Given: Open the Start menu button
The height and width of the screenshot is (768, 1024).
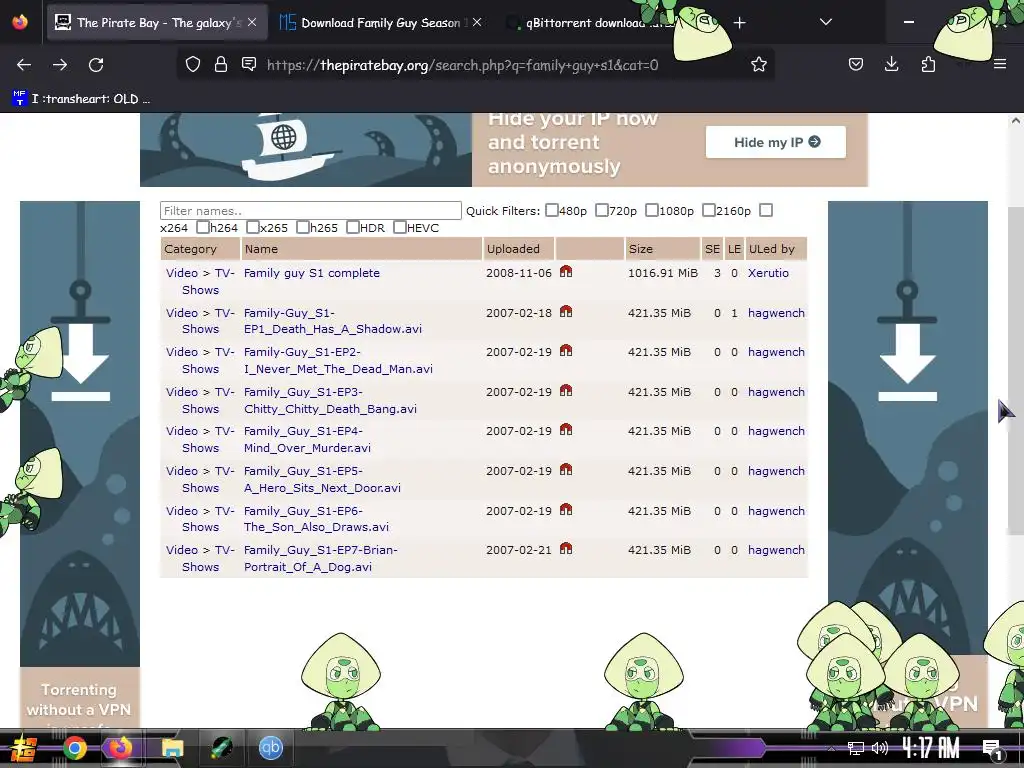Looking at the screenshot, I should [x=24, y=748].
